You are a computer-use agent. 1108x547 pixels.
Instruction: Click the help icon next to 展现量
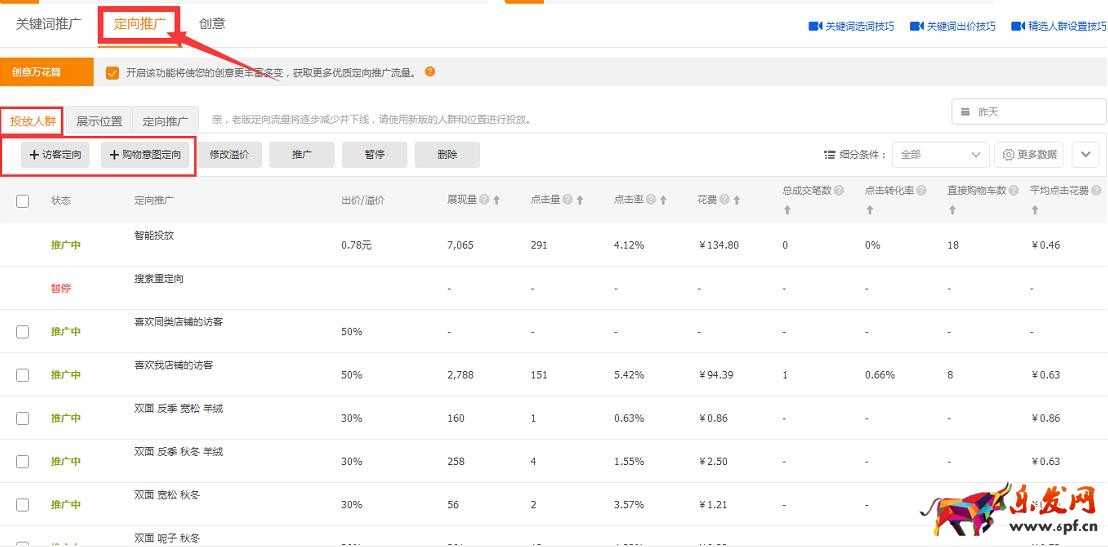[x=484, y=200]
